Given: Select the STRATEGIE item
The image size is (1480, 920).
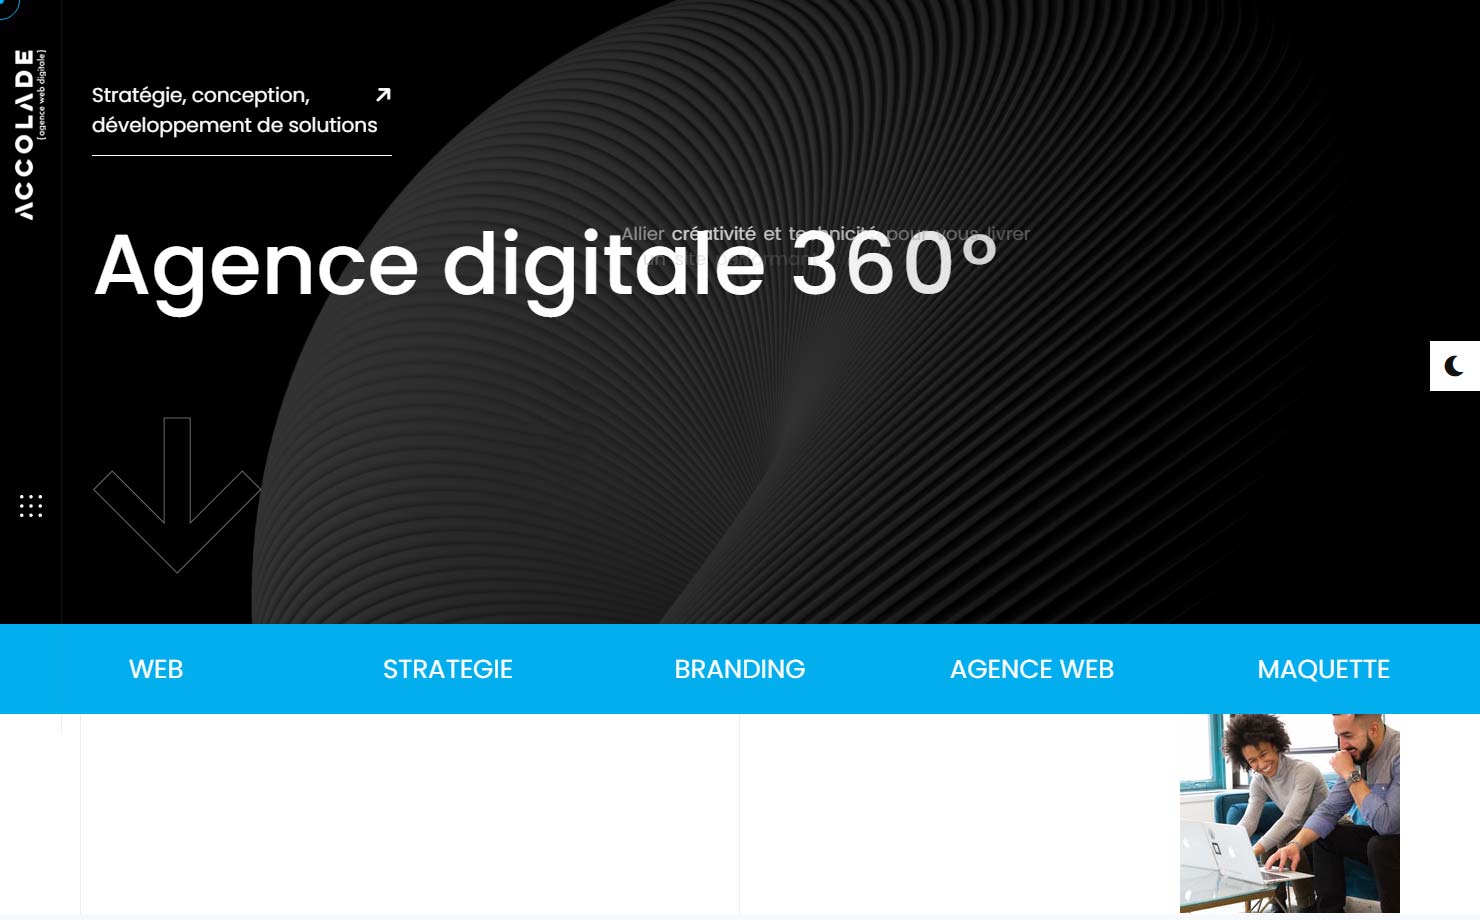Looking at the screenshot, I should pos(448,669).
